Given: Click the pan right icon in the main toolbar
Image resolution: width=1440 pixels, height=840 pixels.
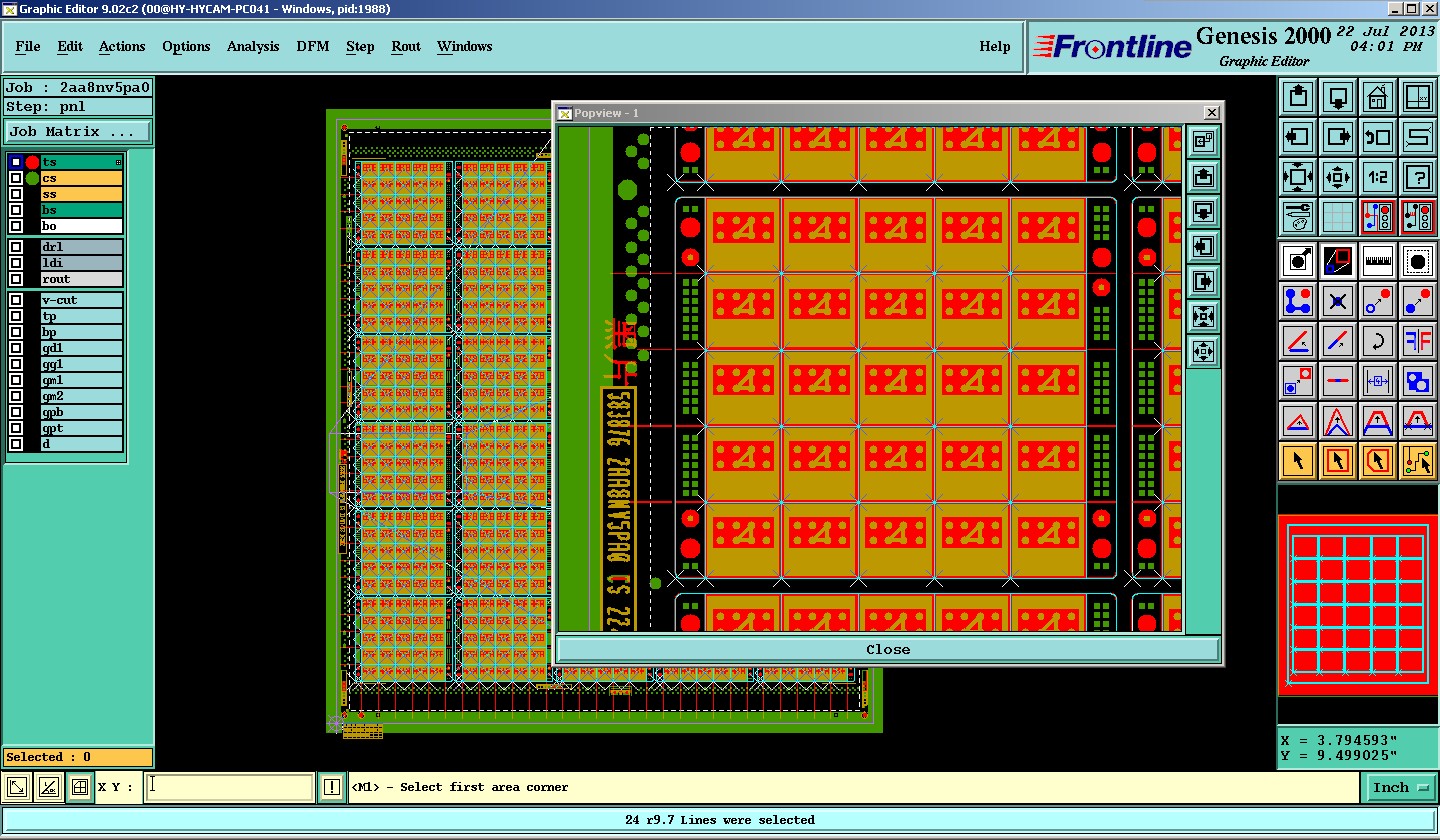Looking at the screenshot, I should pos(1338,136).
